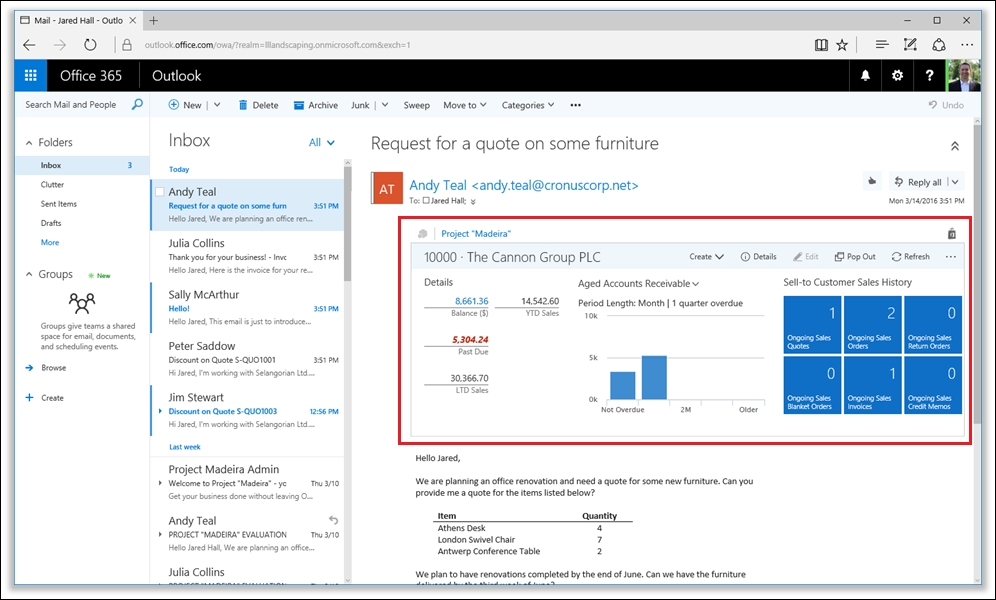Open more mail commands ellipsis in toolbar
This screenshot has width=996, height=600.
pyautogui.click(x=575, y=105)
